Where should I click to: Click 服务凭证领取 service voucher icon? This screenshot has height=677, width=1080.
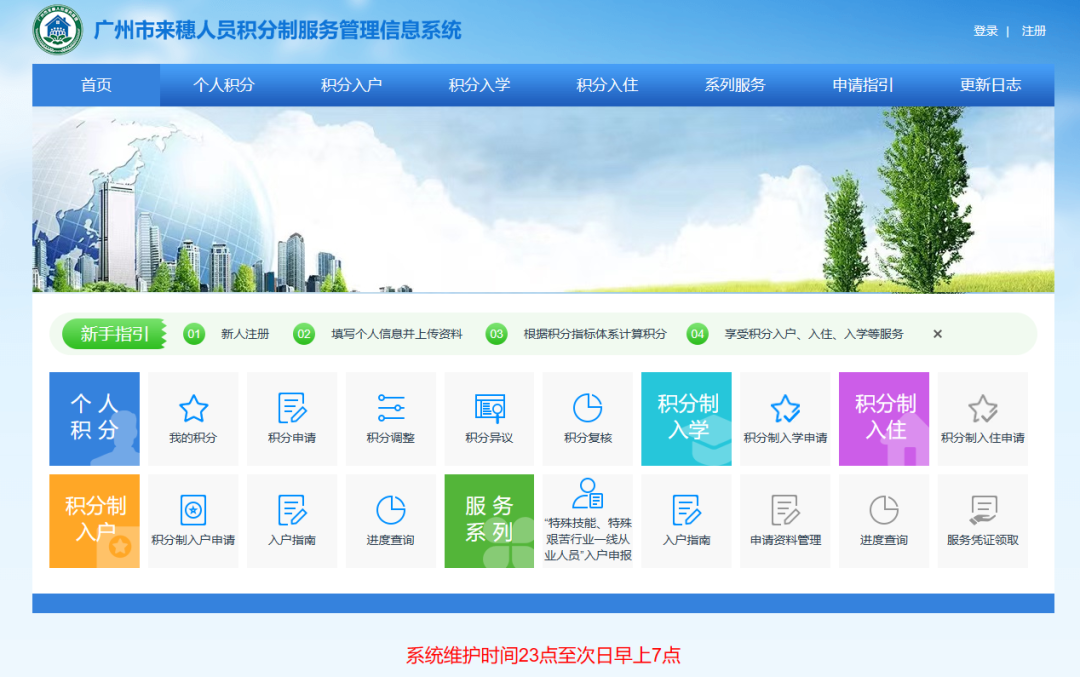point(982,520)
